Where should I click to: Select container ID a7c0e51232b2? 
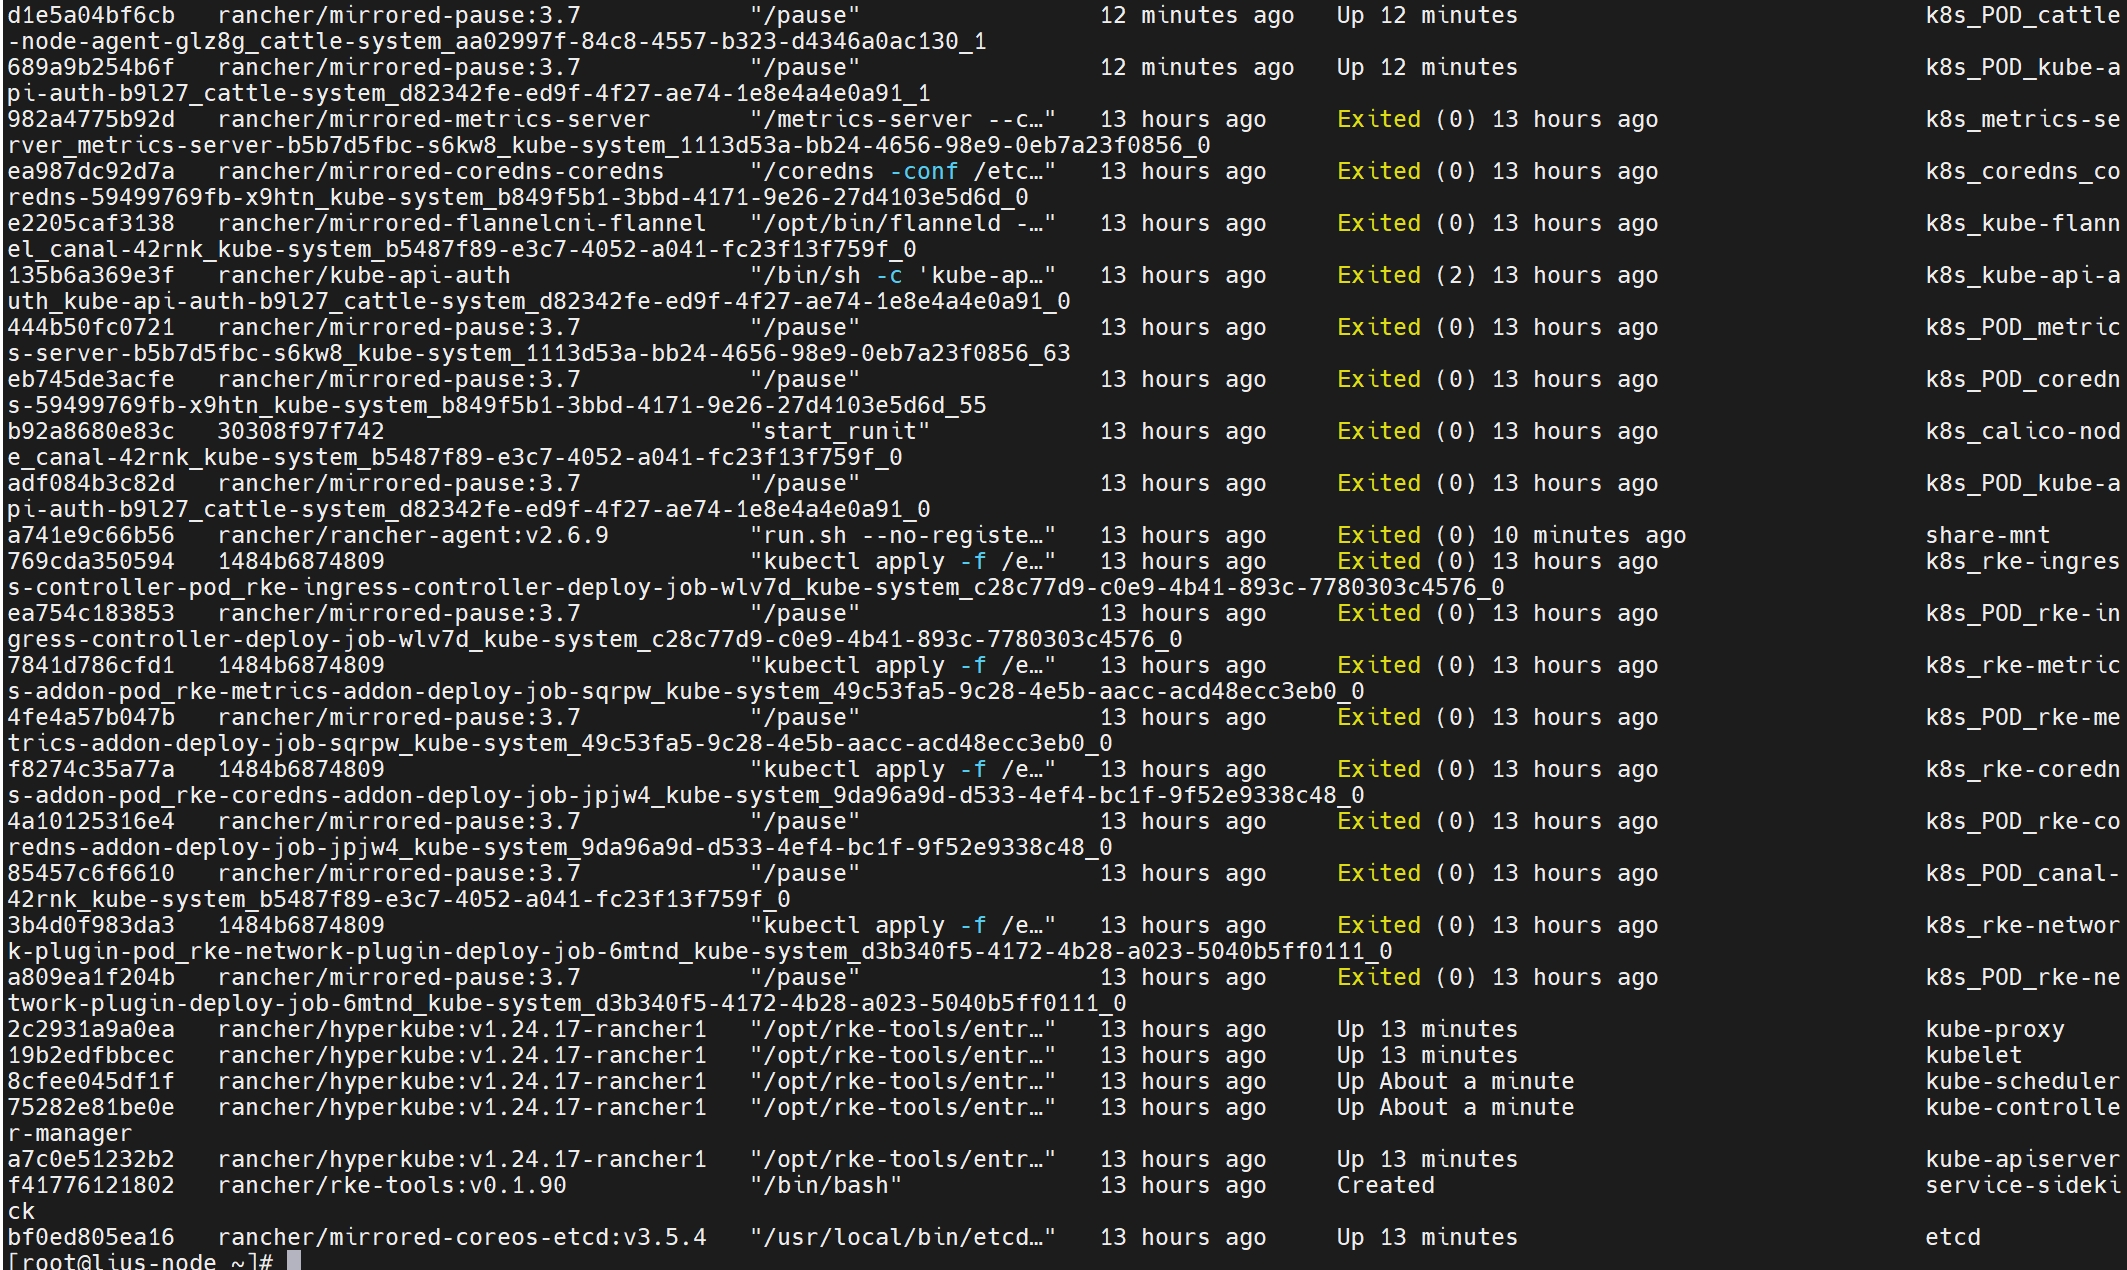[x=91, y=1160]
